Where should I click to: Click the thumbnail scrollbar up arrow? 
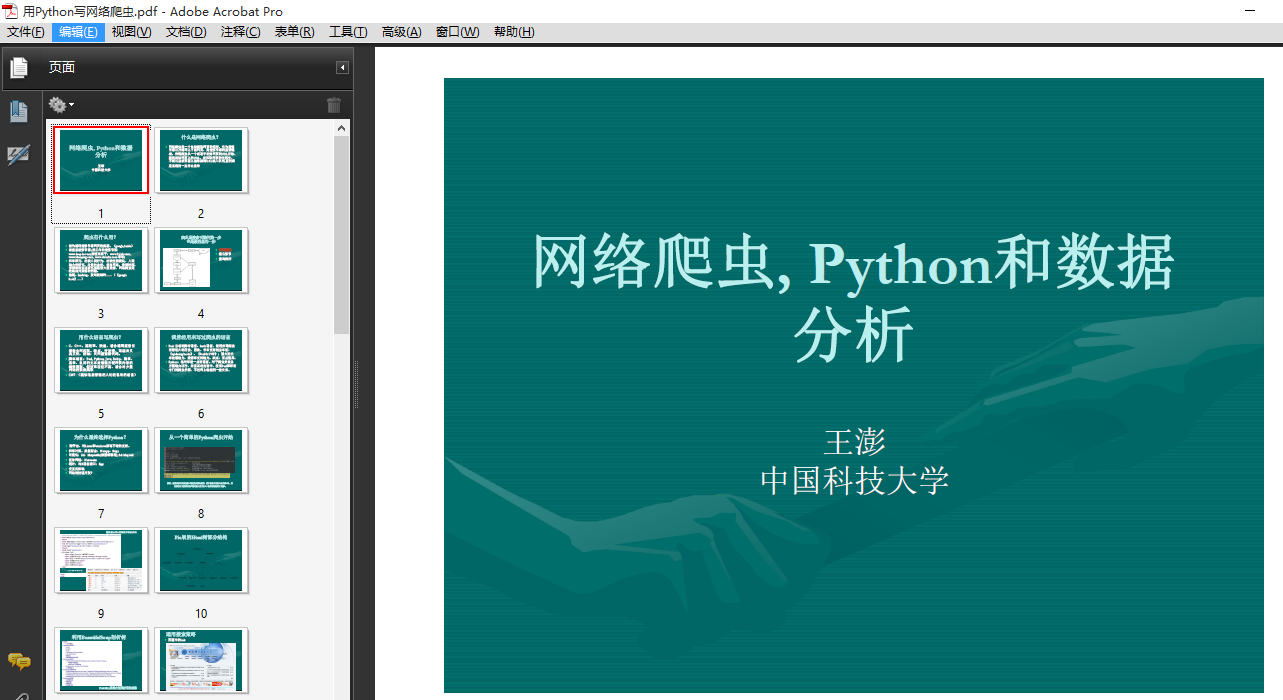[x=342, y=128]
